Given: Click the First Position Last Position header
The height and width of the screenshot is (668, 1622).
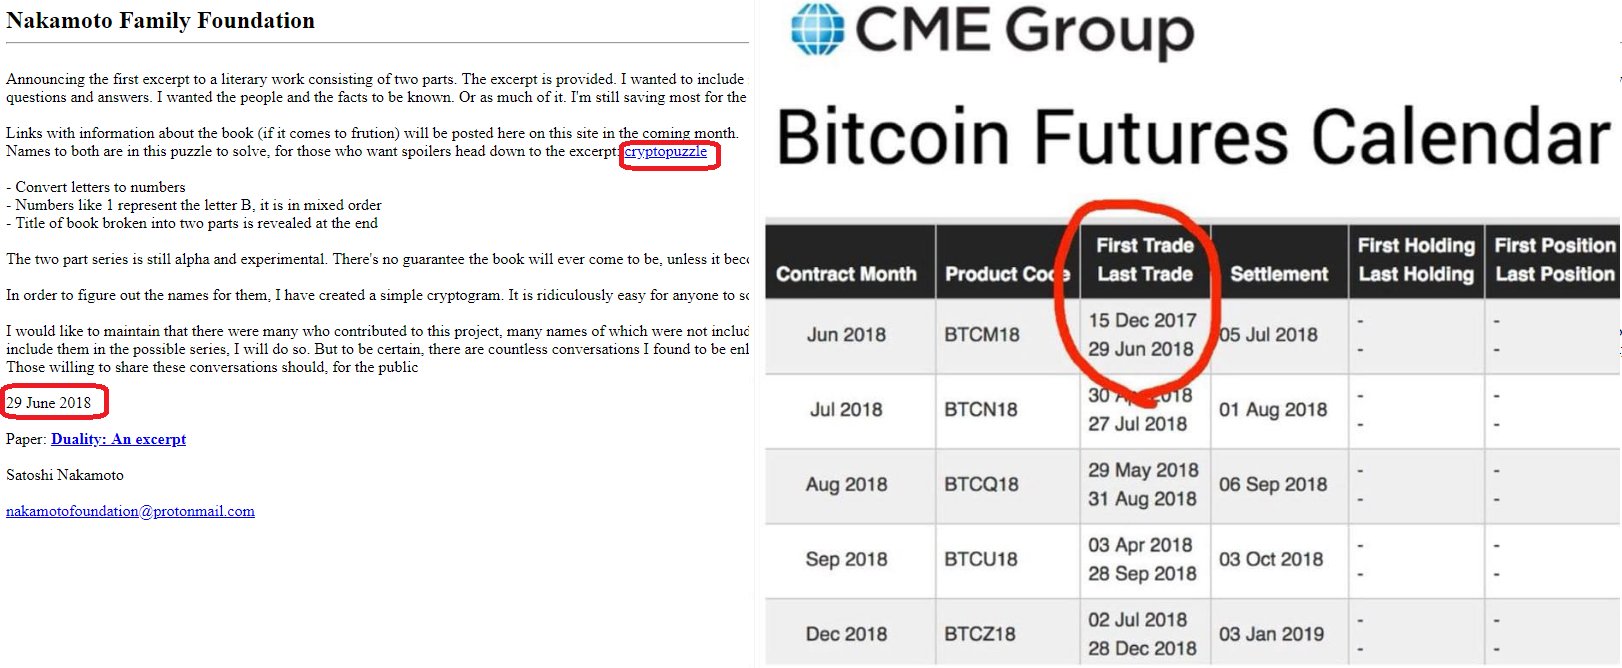Looking at the screenshot, I should pos(1554,260).
